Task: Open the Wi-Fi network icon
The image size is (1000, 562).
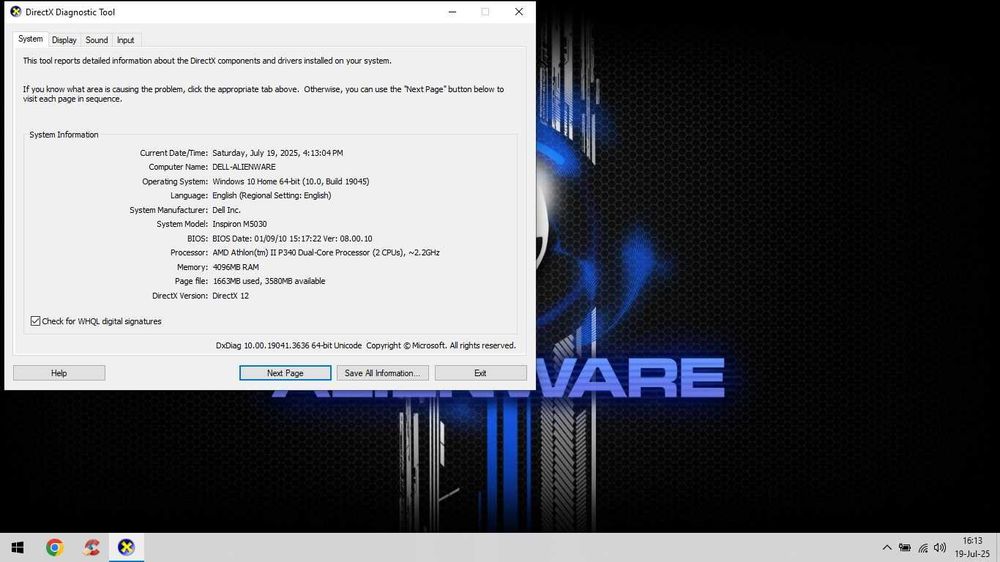Action: pos(923,547)
